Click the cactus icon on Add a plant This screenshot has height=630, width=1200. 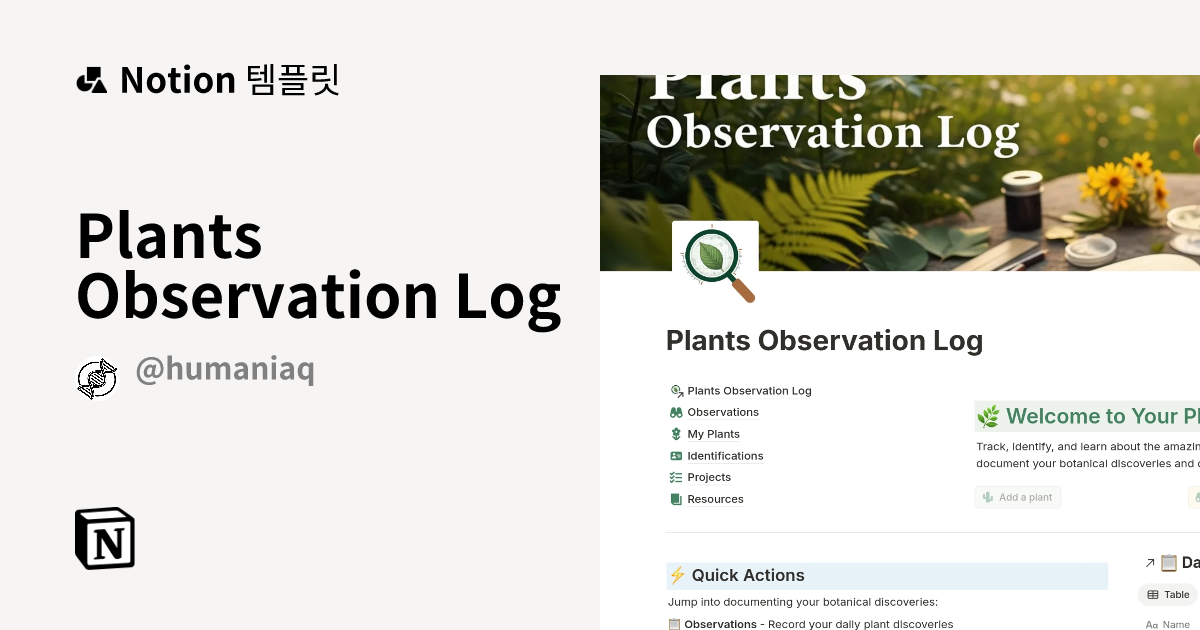coord(987,497)
